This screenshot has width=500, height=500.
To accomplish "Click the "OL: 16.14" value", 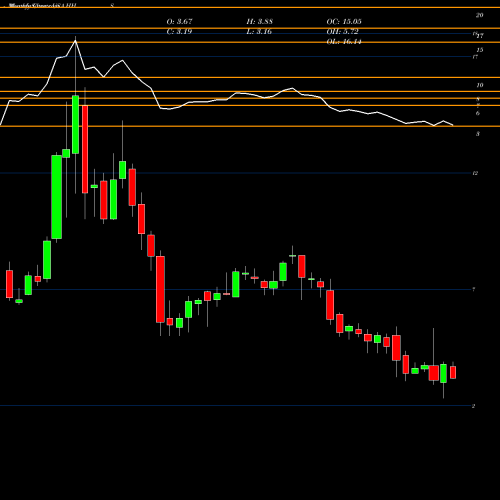I will coord(344,42).
